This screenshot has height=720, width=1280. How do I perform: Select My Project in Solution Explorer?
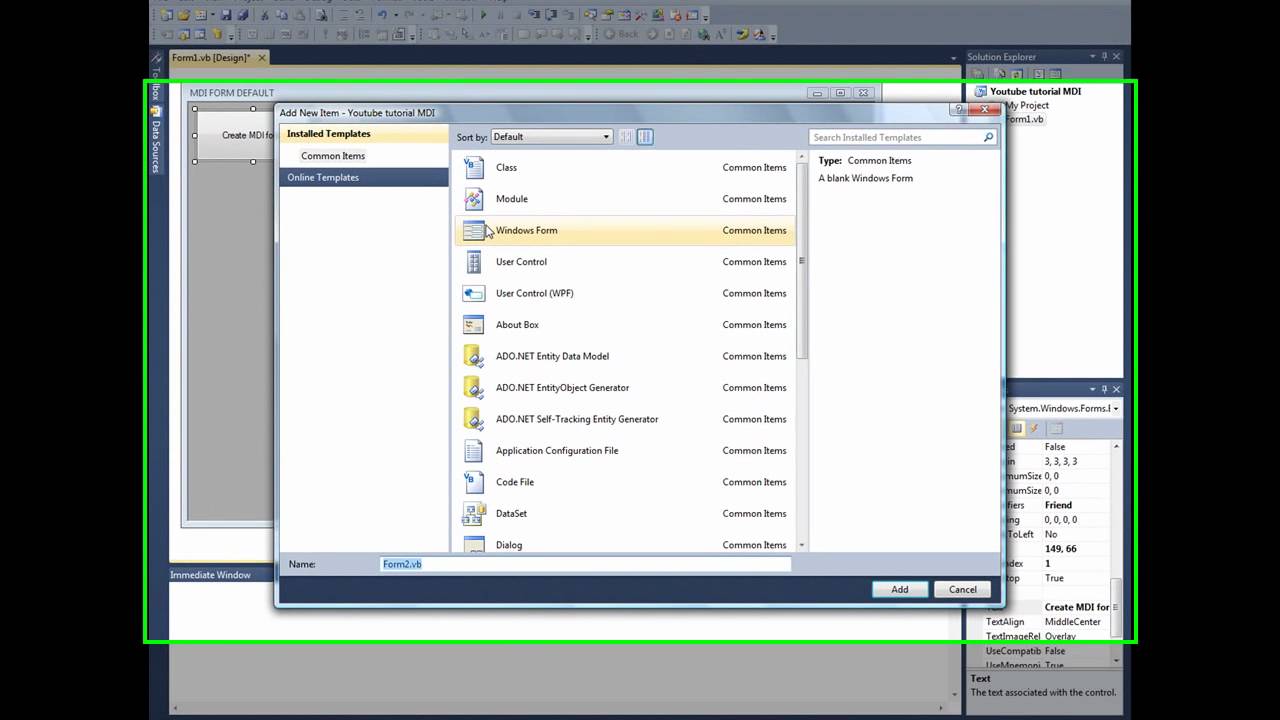[x=1027, y=105]
